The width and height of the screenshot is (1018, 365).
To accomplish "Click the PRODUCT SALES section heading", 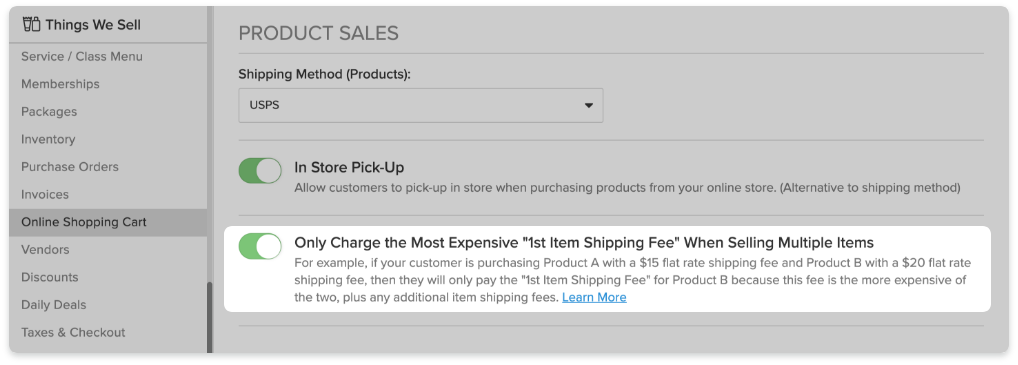I will pos(319,33).
